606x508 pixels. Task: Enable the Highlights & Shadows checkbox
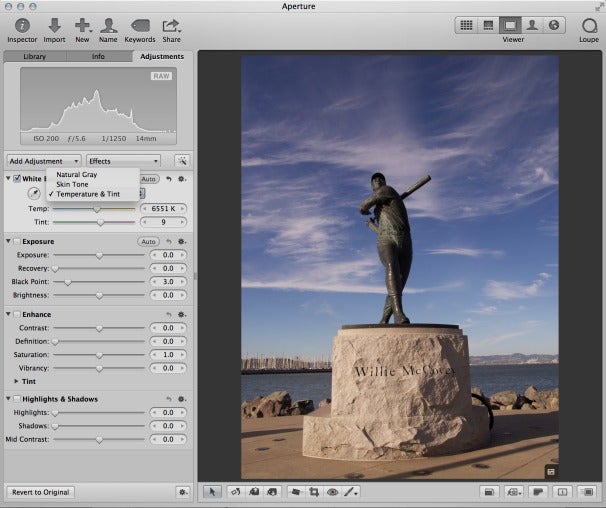point(17,399)
